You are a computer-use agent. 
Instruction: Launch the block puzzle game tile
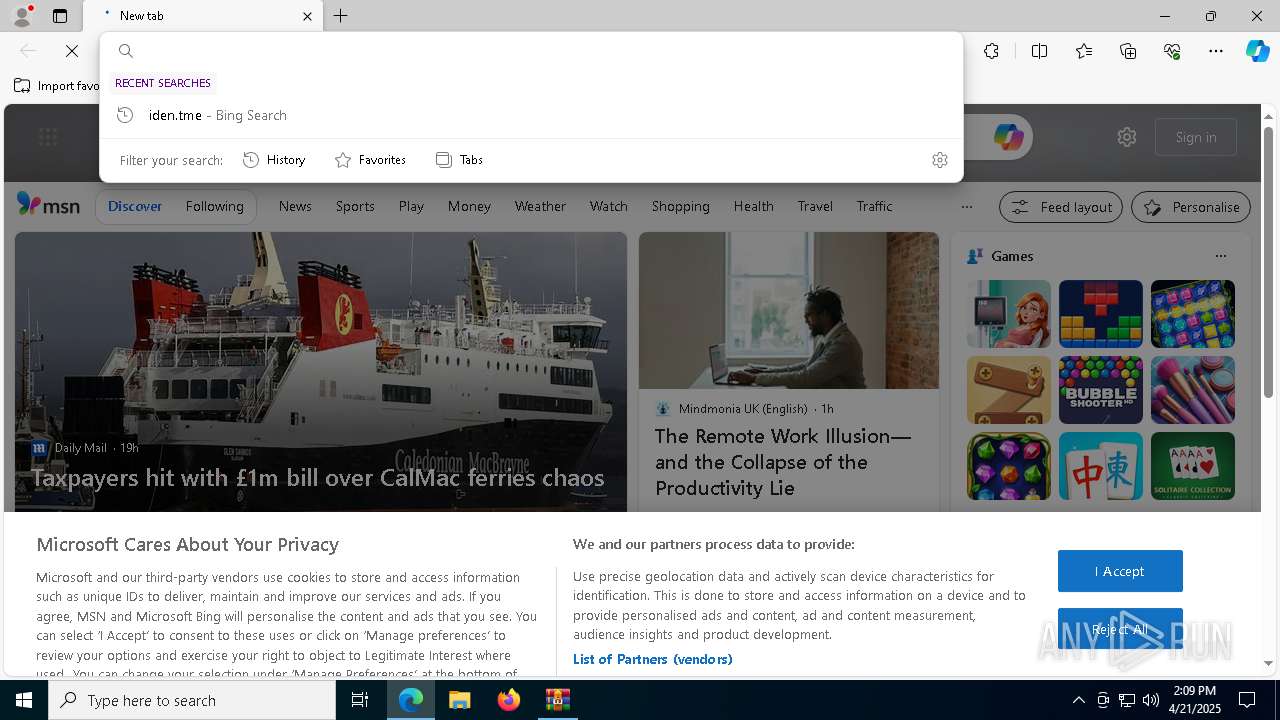pyautogui.click(x=1101, y=314)
